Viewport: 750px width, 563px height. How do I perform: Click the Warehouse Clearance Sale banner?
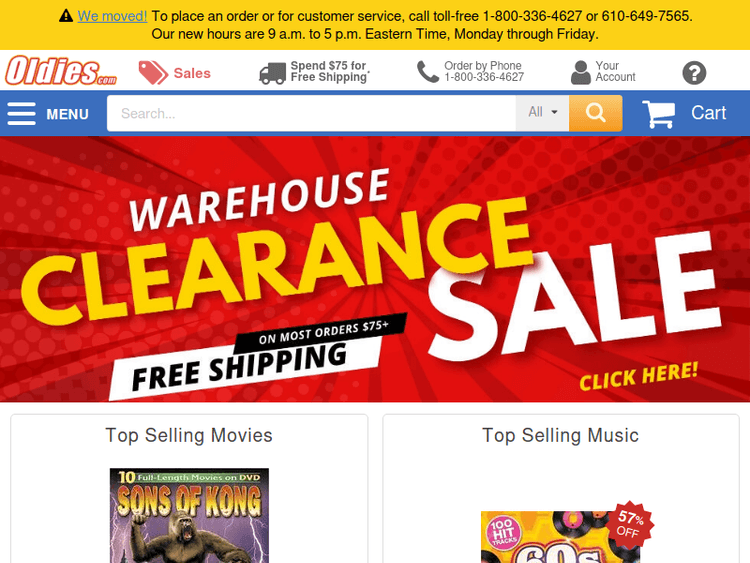(375, 269)
